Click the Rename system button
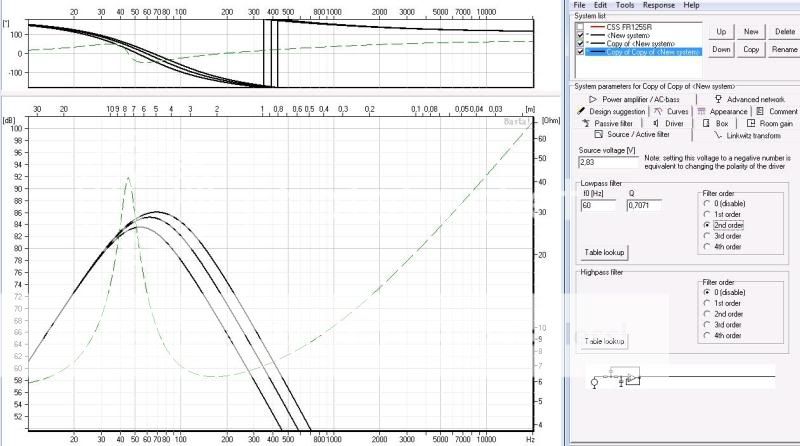800x446 pixels. pos(784,49)
